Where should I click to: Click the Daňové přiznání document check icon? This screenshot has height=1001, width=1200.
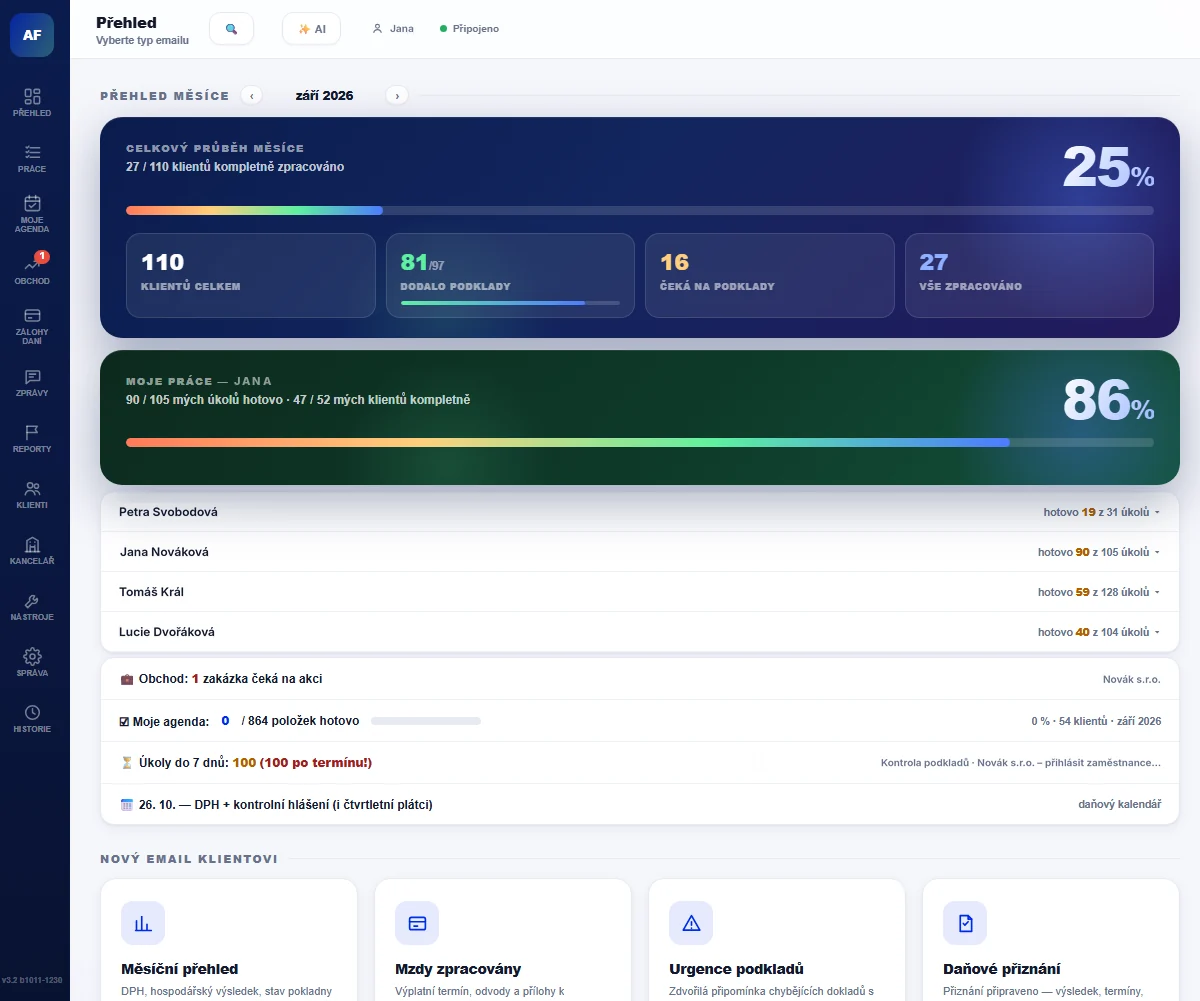tap(965, 923)
